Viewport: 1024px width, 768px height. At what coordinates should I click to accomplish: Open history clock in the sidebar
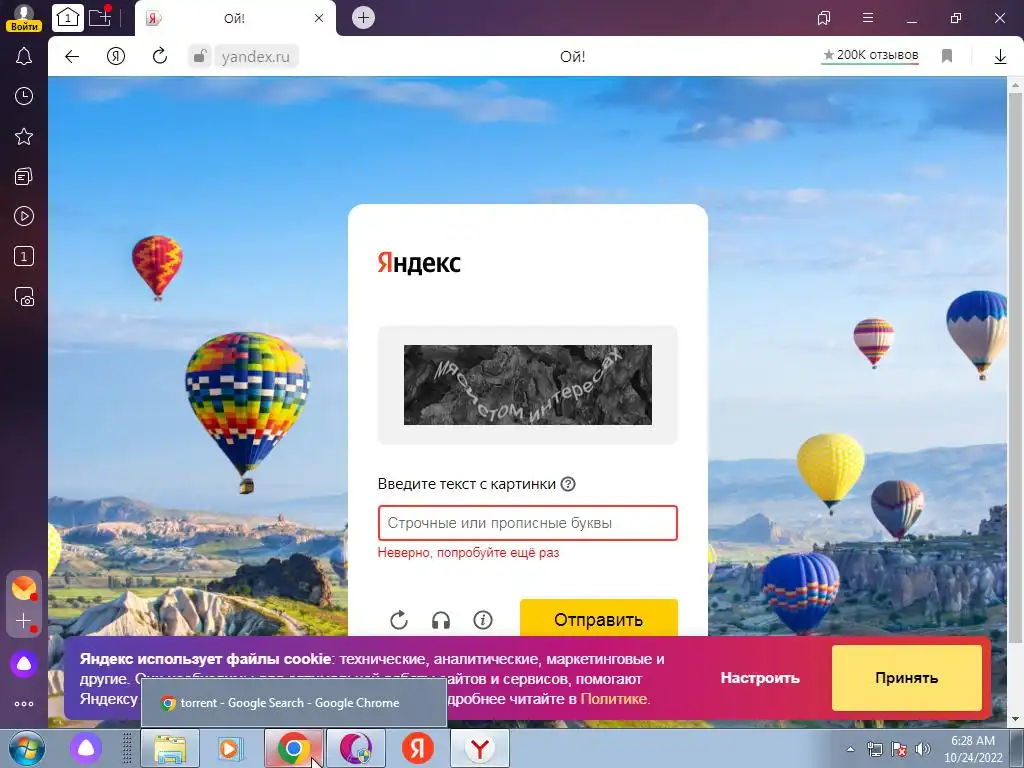pyautogui.click(x=24, y=97)
